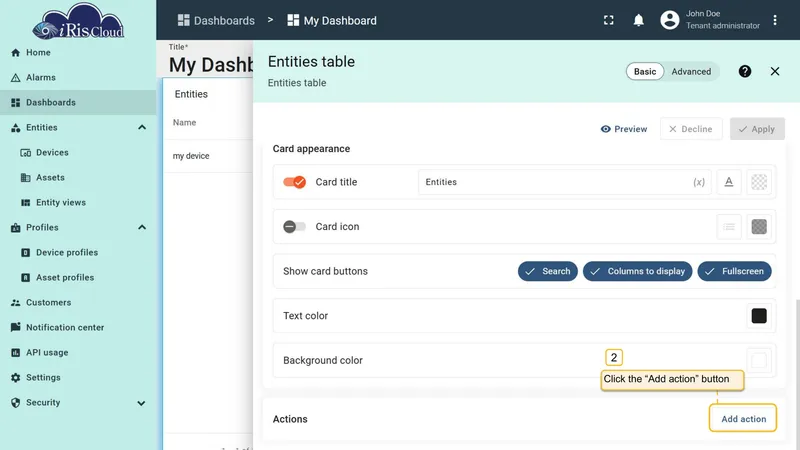The image size is (800, 450).
Task: Open the Text color black swatch
Action: (x=759, y=316)
